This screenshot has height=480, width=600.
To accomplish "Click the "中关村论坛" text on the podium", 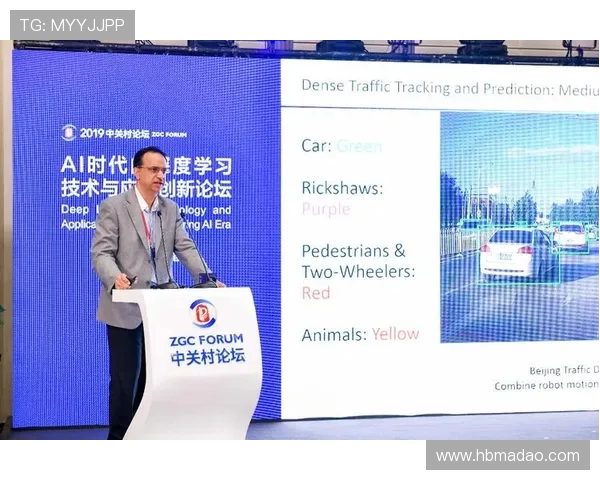I will coord(208,358).
